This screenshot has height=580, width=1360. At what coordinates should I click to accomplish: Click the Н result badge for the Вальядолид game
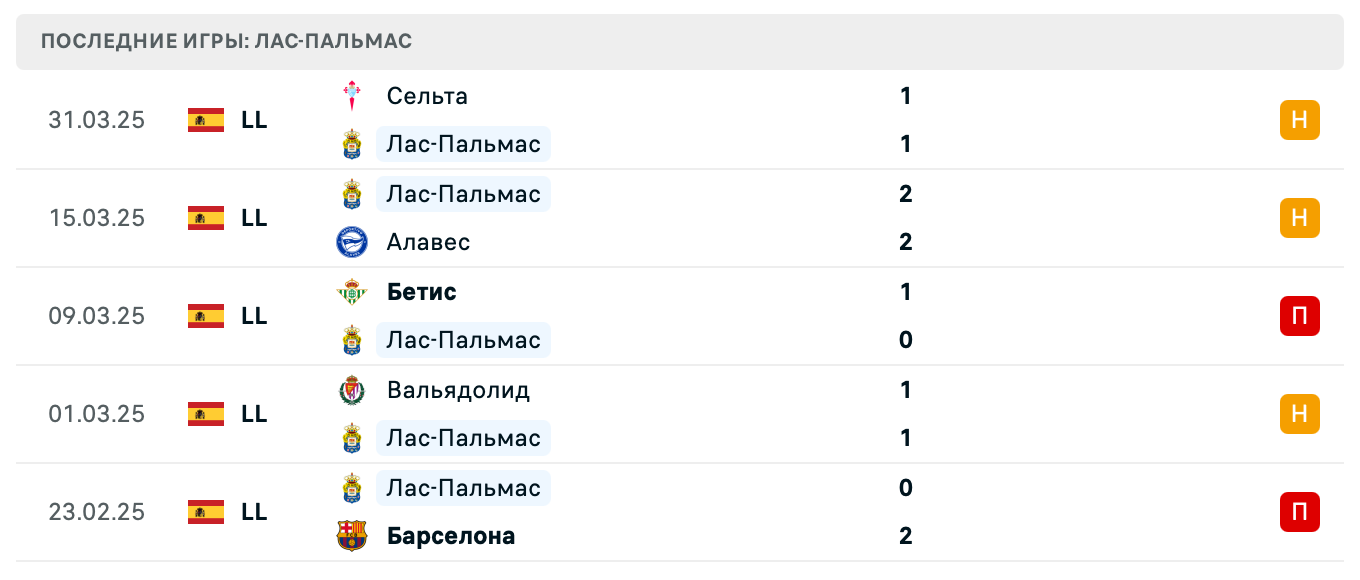1299,414
